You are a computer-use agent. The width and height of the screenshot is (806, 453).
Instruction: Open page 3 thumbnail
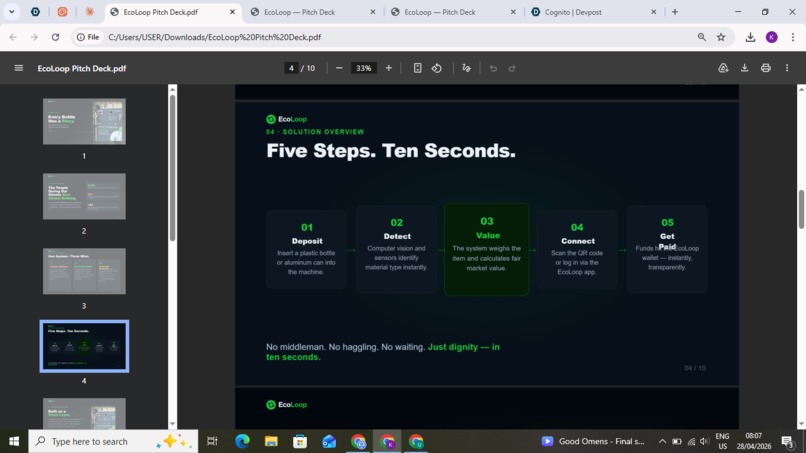click(84, 271)
